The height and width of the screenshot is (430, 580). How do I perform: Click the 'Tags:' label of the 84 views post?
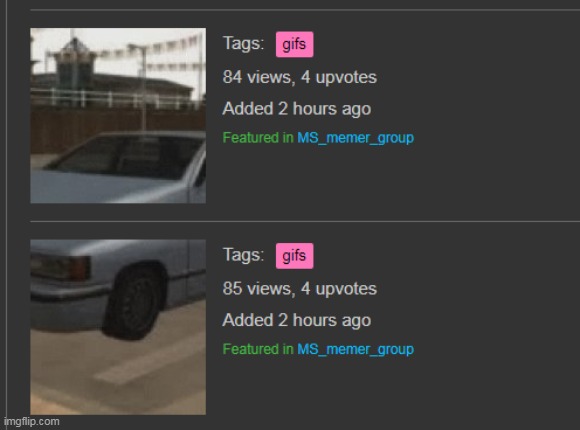tap(243, 43)
